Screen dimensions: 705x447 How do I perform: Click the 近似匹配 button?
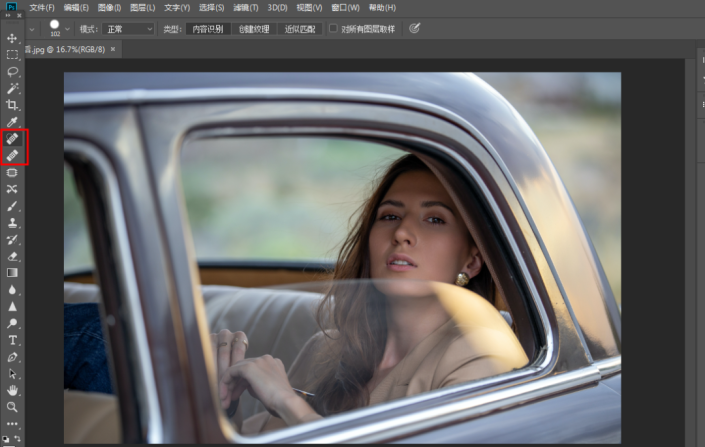coord(300,29)
